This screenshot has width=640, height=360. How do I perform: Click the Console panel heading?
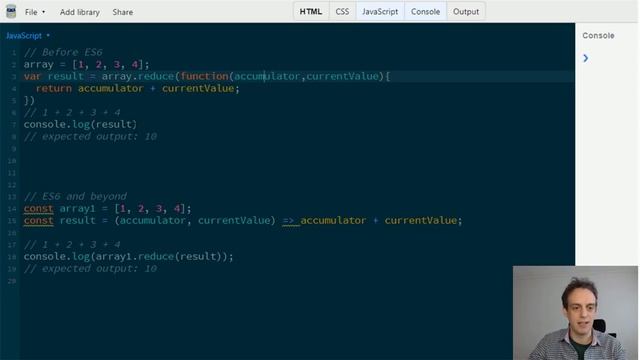598,36
